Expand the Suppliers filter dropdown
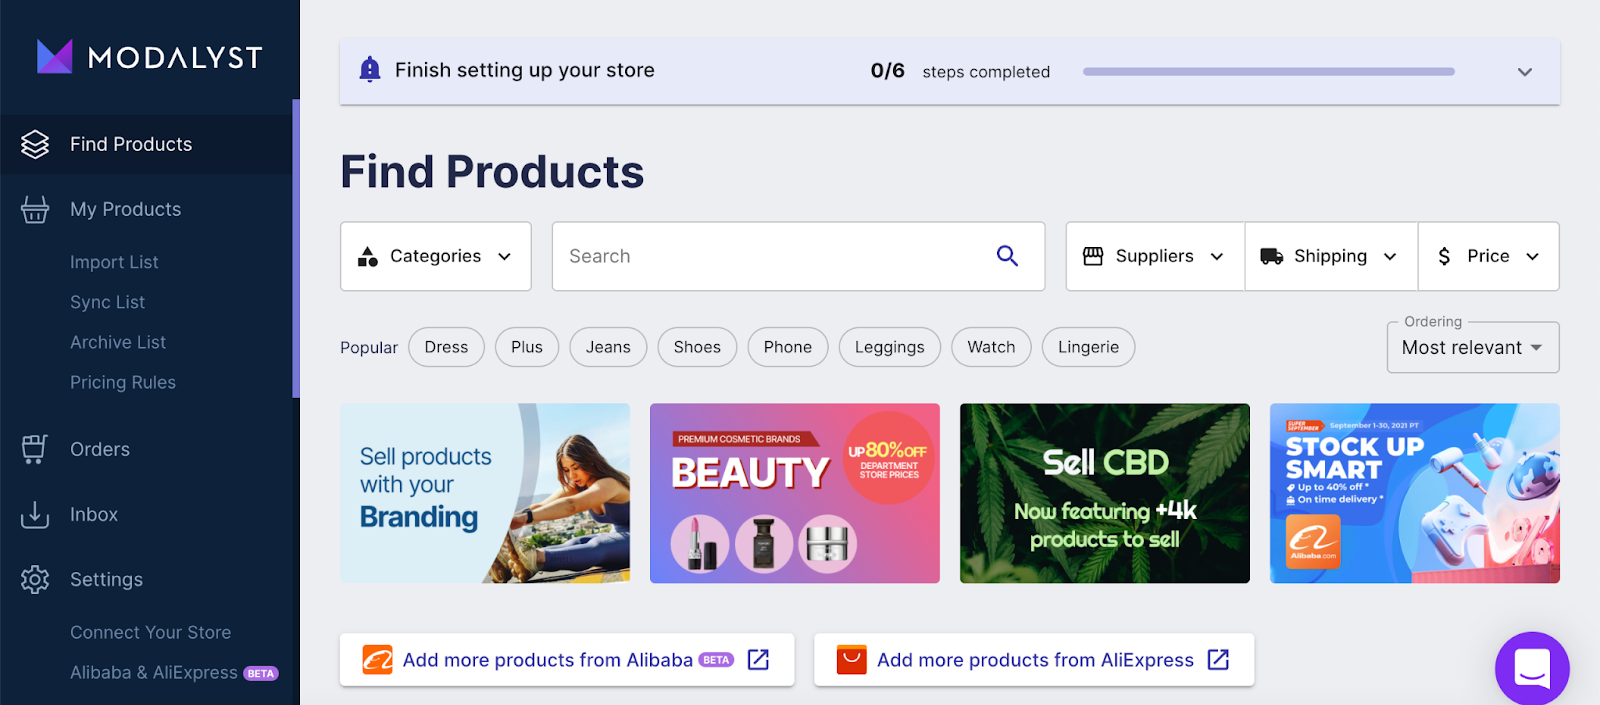The width and height of the screenshot is (1600, 705). (1154, 256)
